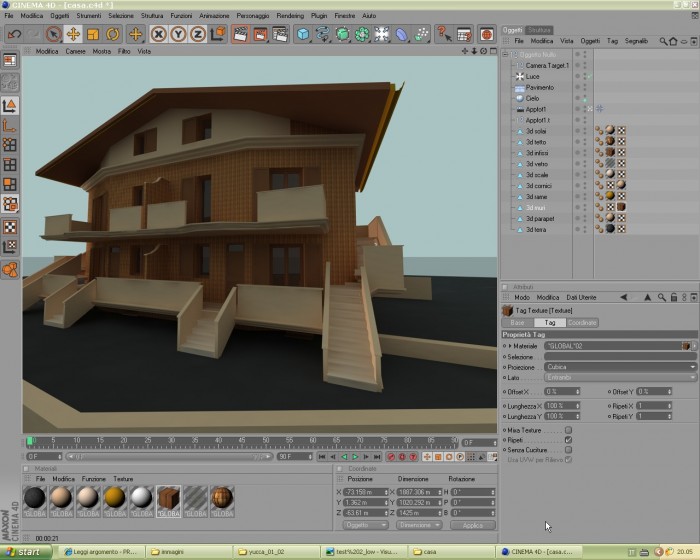
Task: Add a HyperNURBS generator icon
Action: point(342,34)
